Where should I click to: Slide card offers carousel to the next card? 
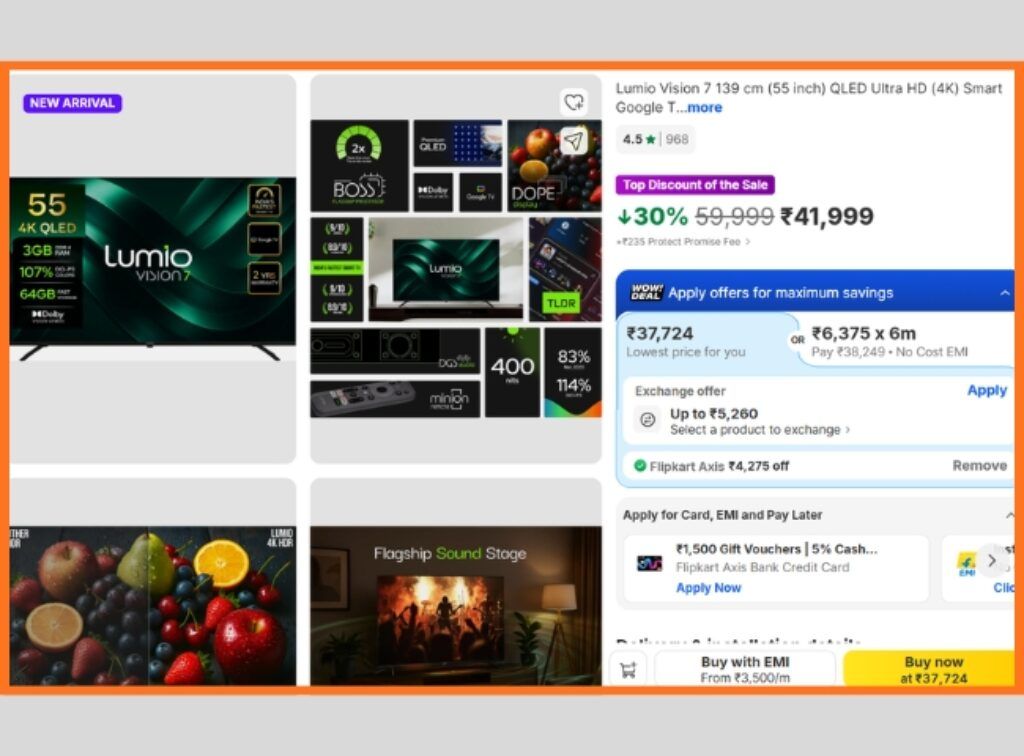click(x=991, y=560)
